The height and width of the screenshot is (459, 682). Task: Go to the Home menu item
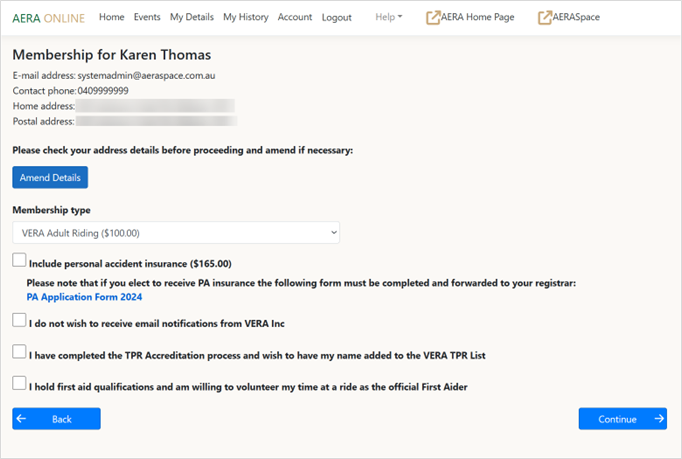coord(112,17)
